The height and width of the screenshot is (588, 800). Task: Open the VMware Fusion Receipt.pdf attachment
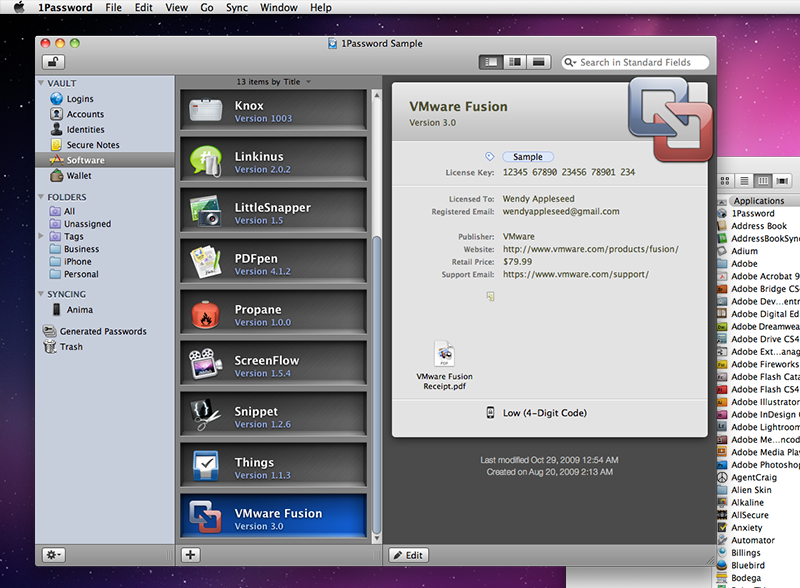point(444,365)
